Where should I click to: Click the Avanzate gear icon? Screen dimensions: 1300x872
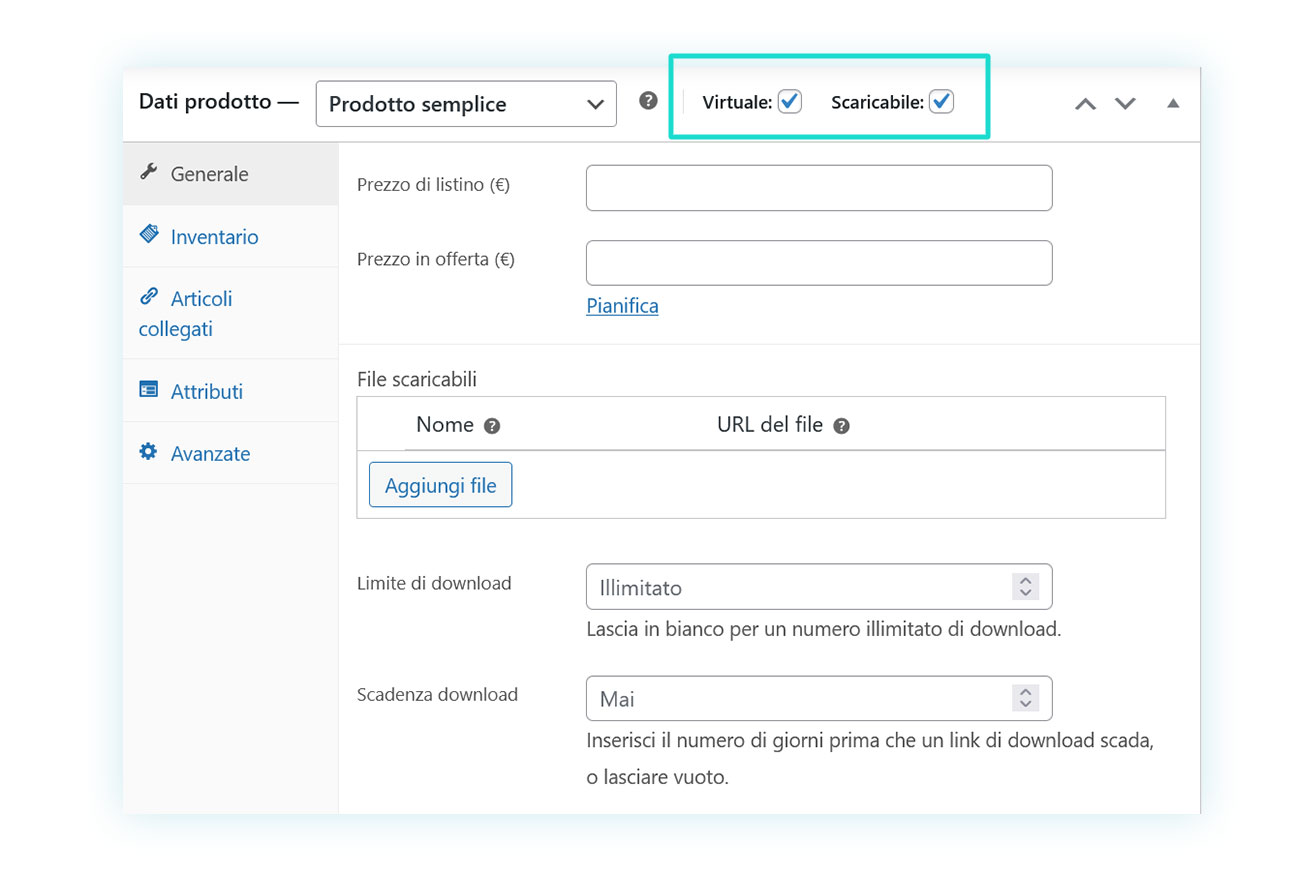pos(149,452)
